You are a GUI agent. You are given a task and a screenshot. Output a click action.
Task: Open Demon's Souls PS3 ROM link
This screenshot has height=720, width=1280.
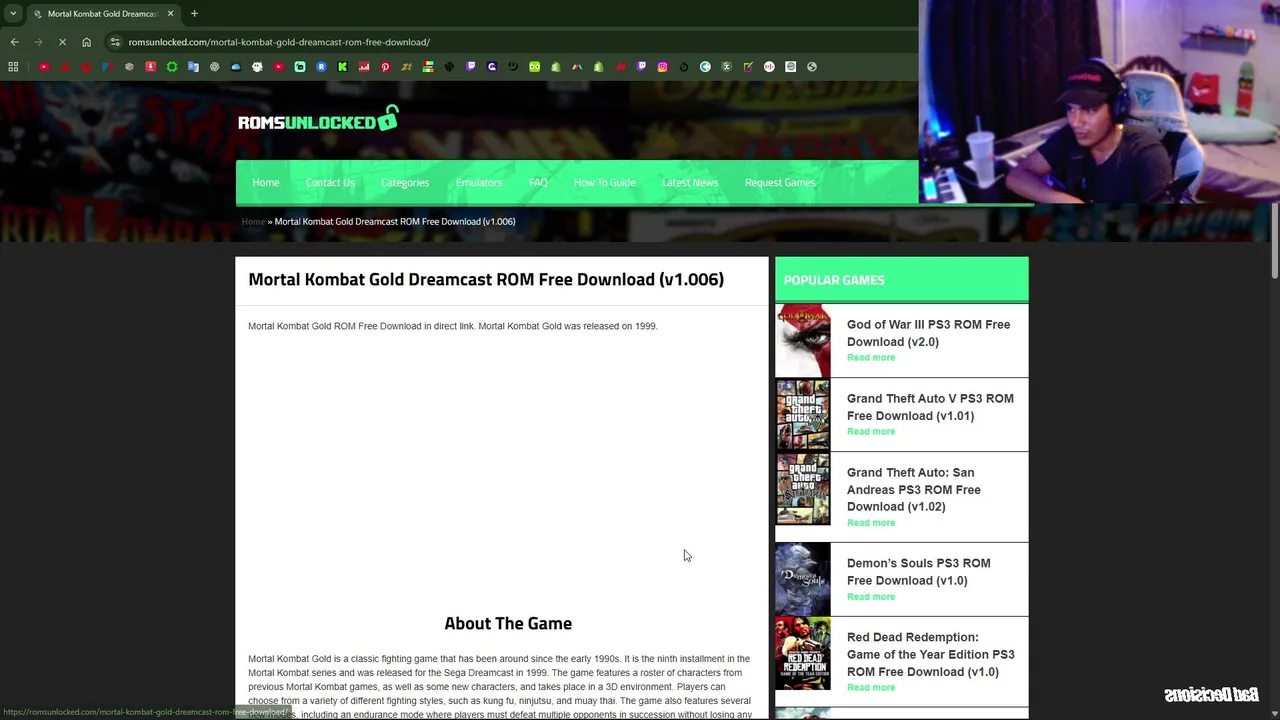(x=919, y=571)
